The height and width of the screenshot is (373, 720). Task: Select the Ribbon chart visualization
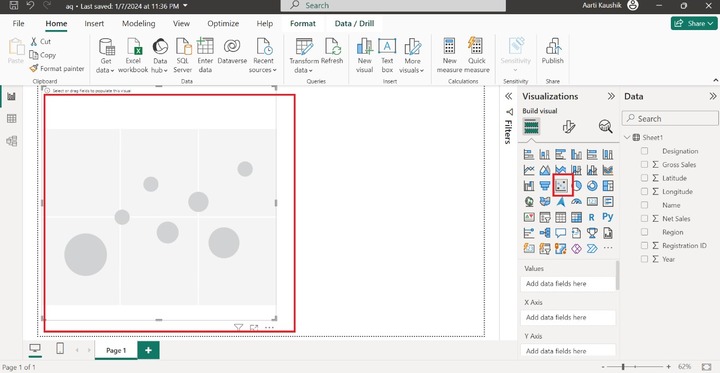[608, 170]
